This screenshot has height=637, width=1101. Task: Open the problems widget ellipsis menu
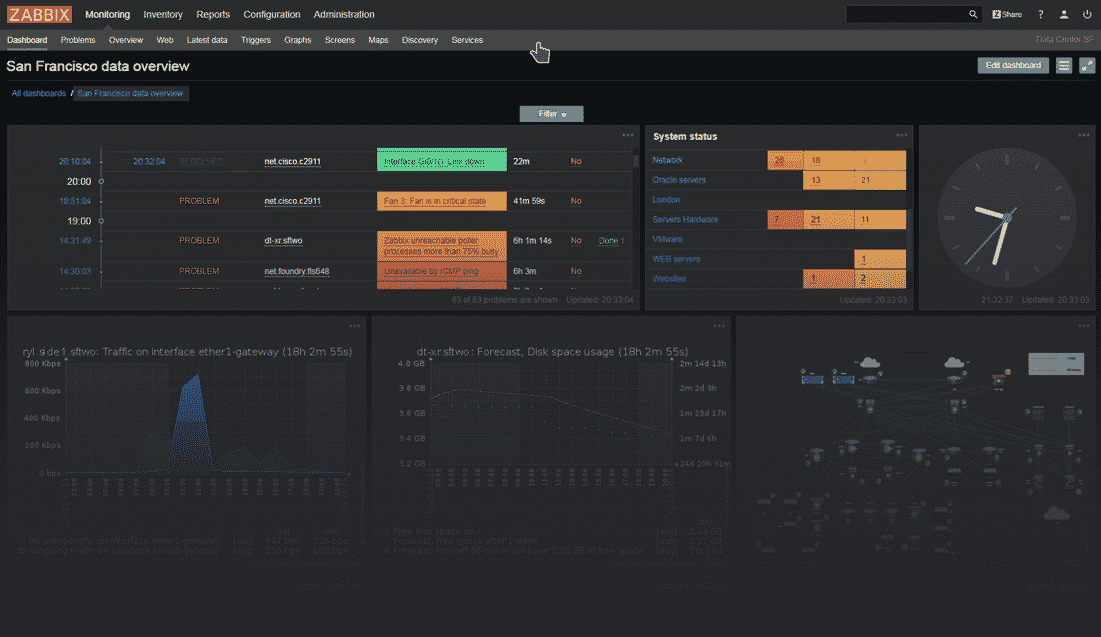[628, 136]
